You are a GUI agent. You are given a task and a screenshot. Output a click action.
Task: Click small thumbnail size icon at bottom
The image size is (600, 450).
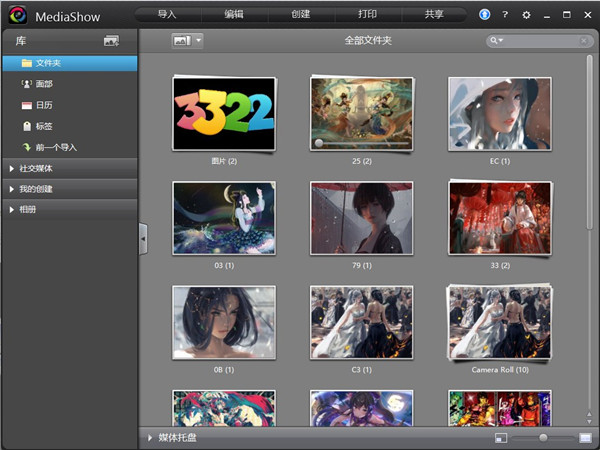(x=501, y=438)
